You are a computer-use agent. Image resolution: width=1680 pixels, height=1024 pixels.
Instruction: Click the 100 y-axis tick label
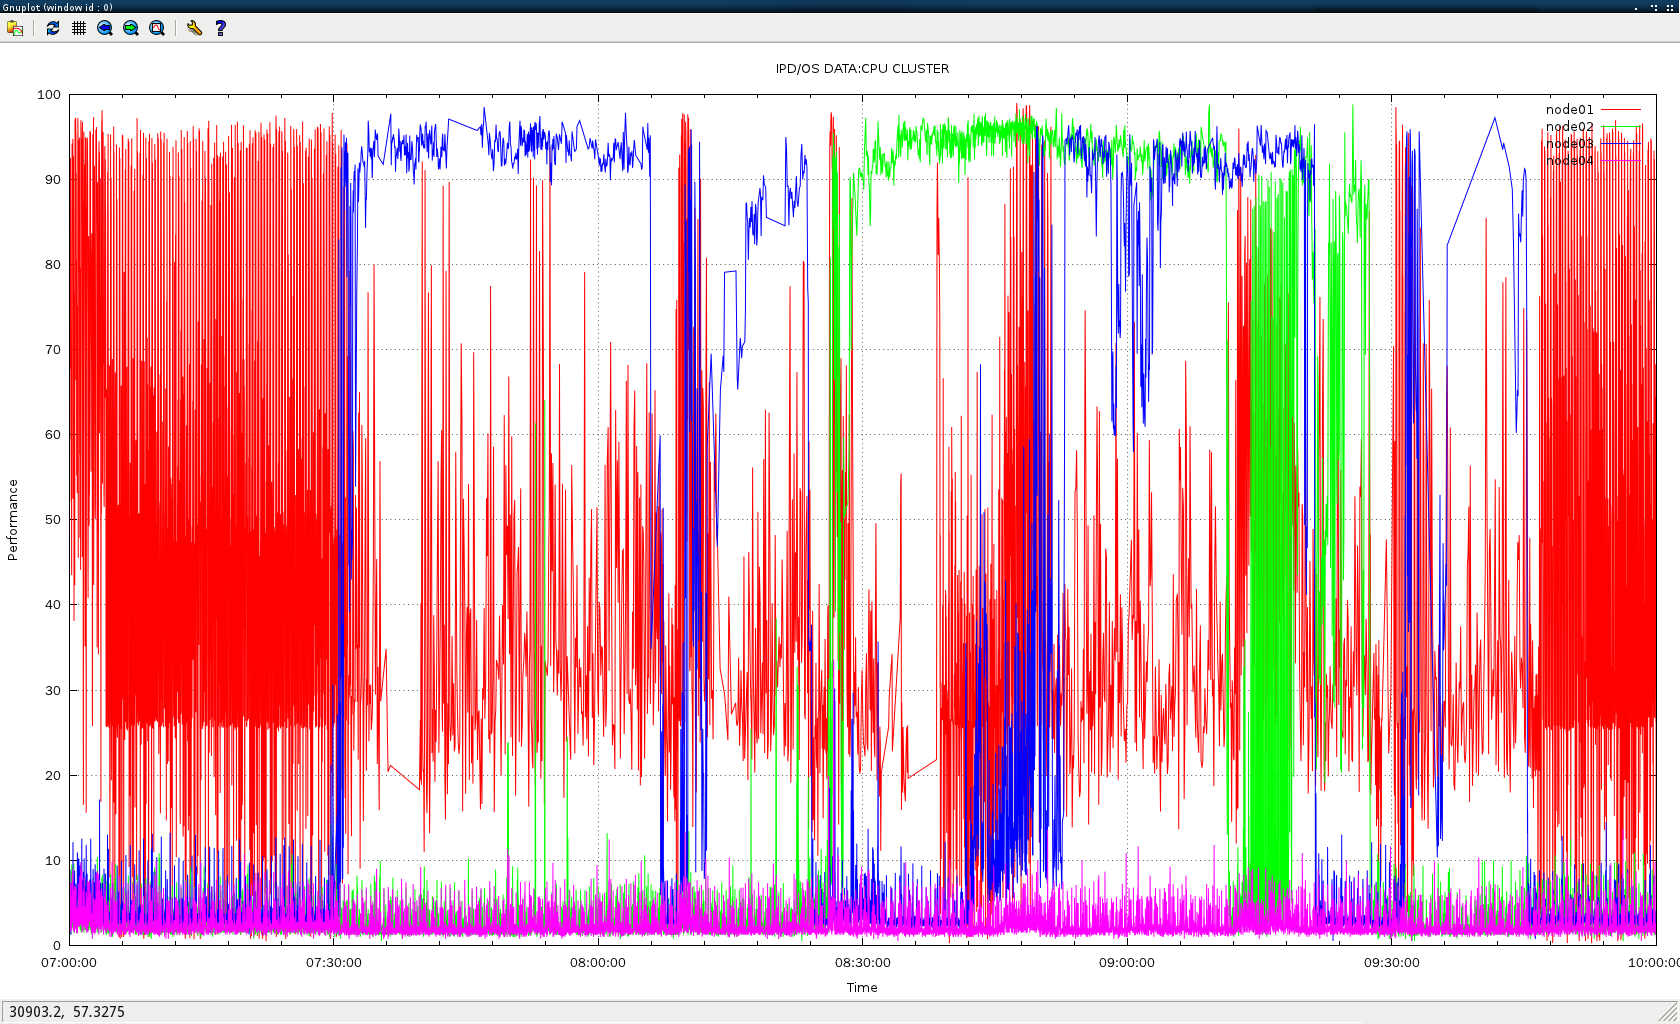pos(49,95)
